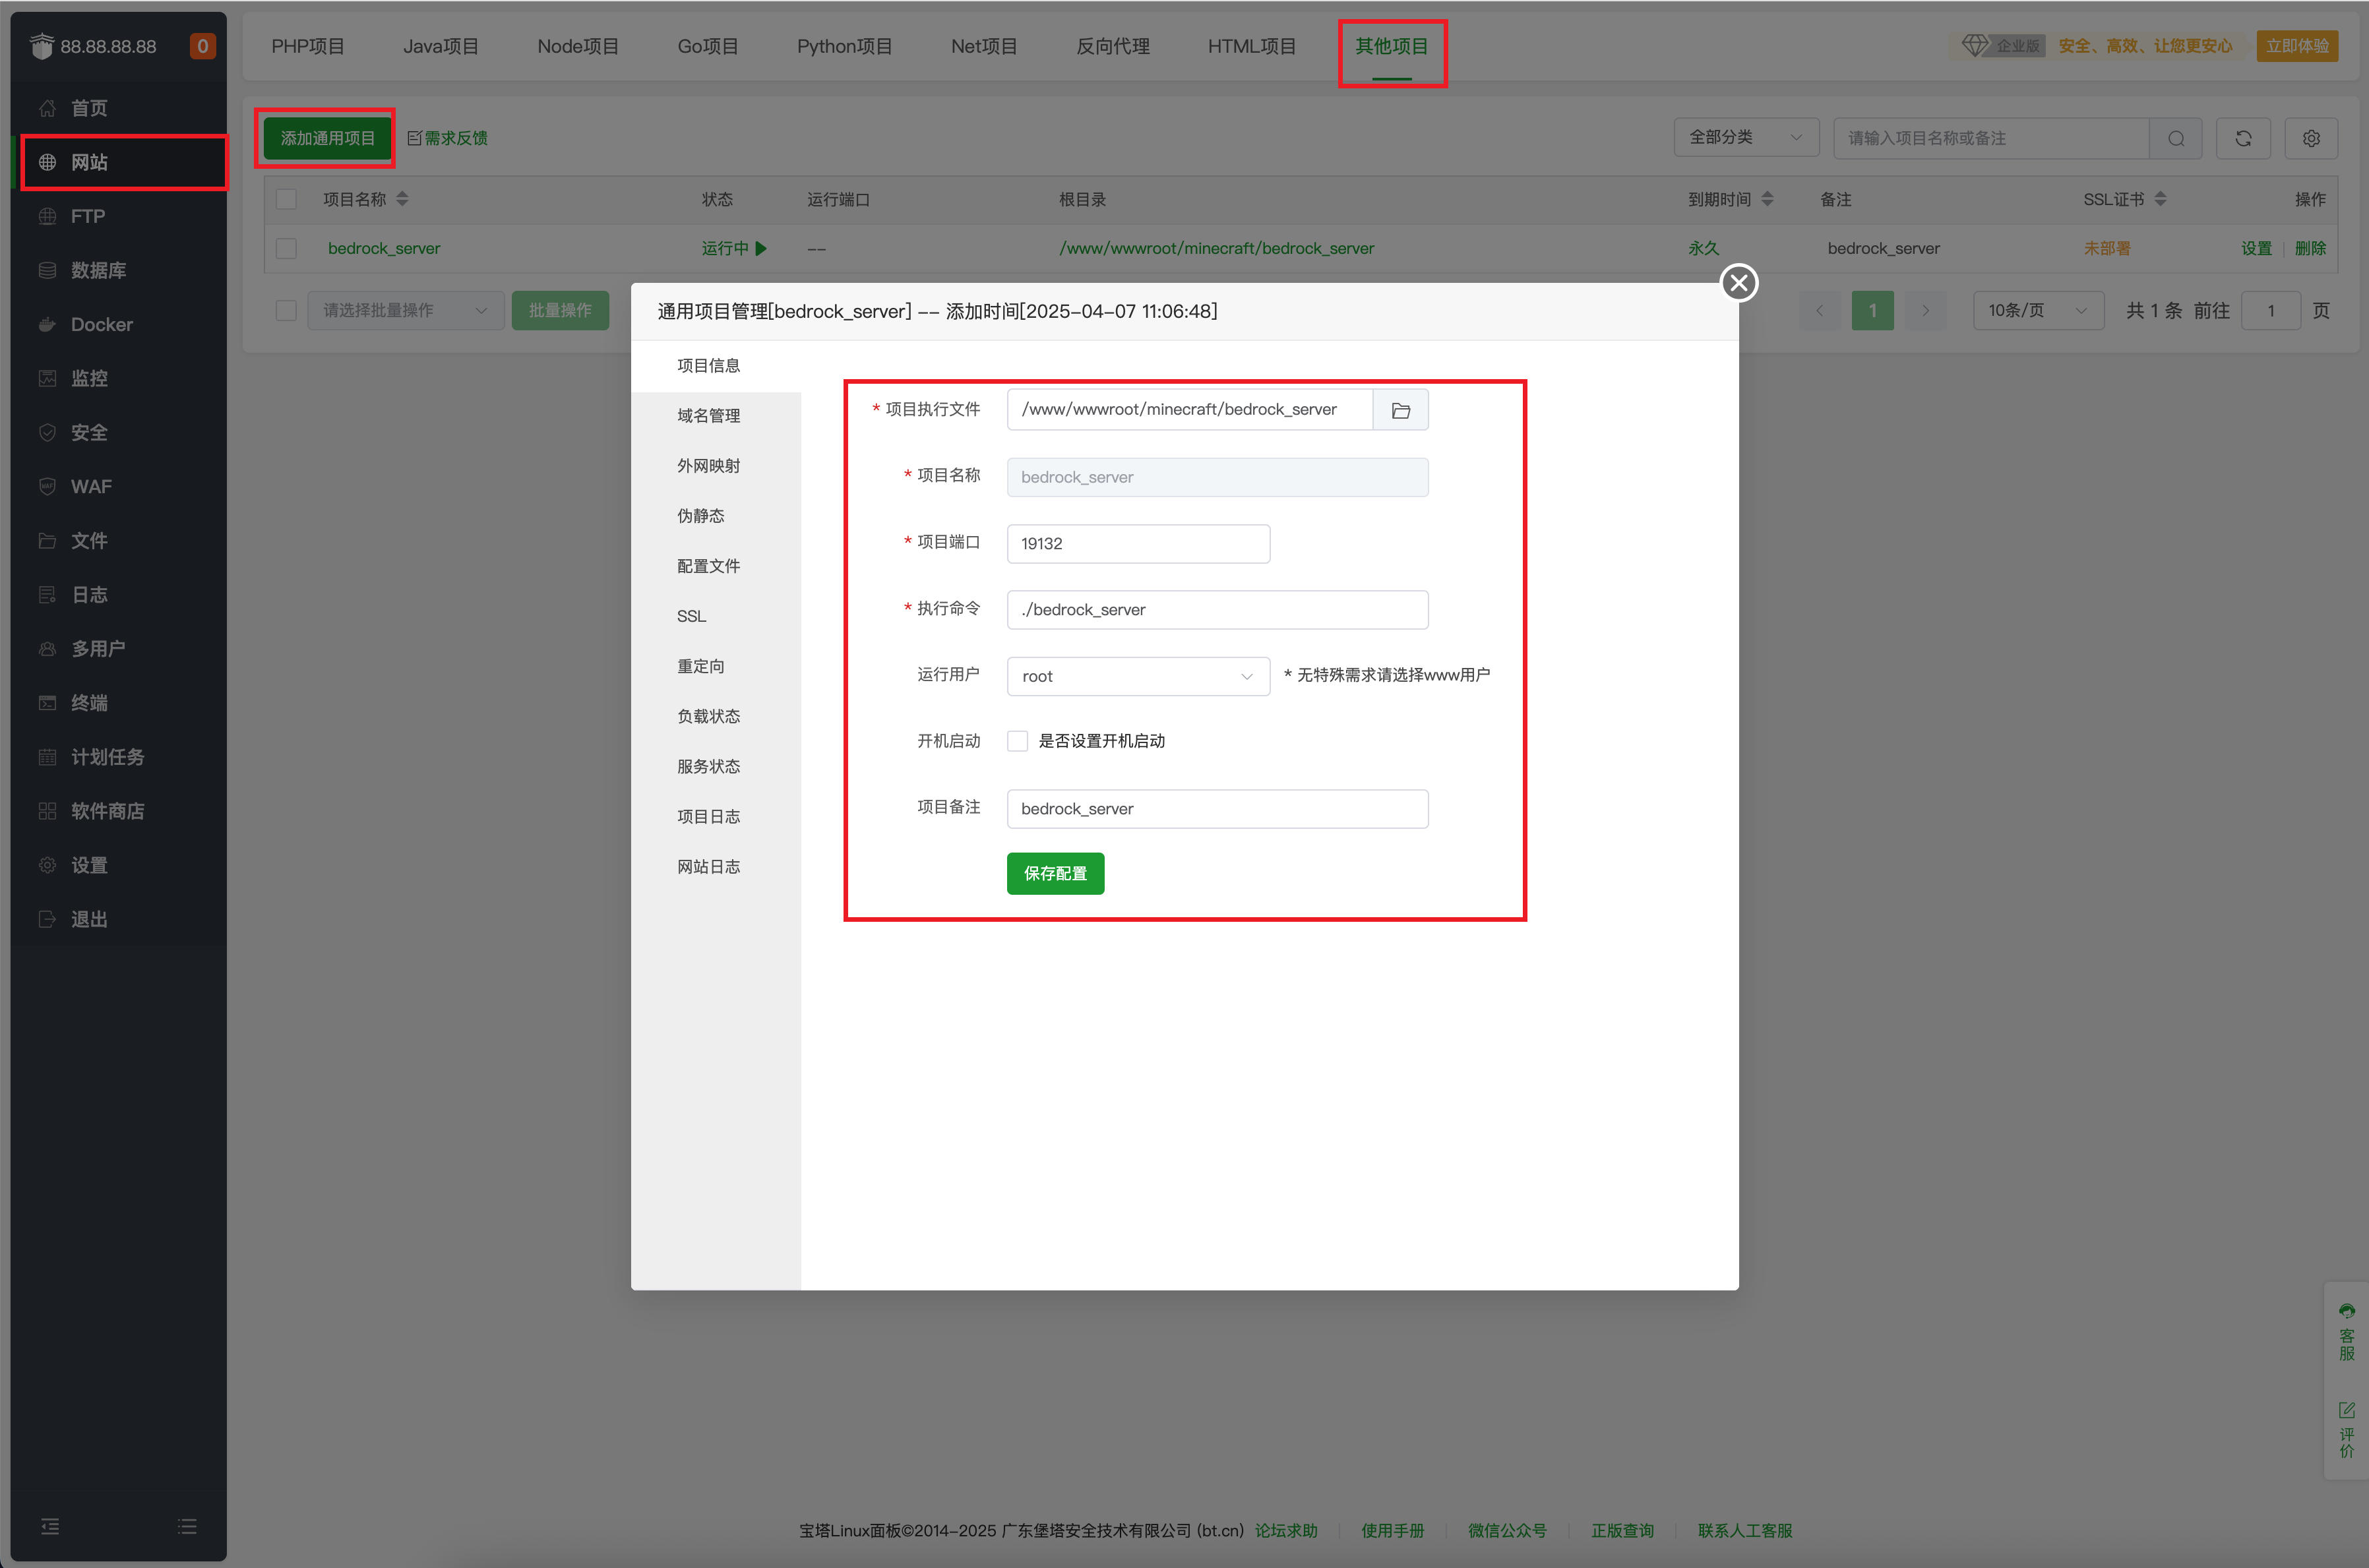Collapse the sidebar menu icon
The height and width of the screenshot is (1568, 2369).
[50, 1526]
